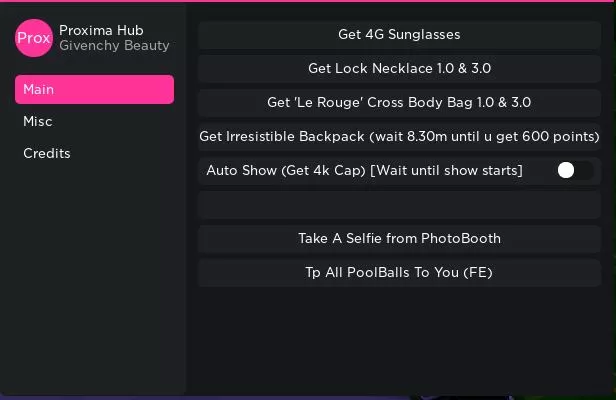Click the empty blank button row
The height and width of the screenshot is (400, 616).
tap(399, 205)
